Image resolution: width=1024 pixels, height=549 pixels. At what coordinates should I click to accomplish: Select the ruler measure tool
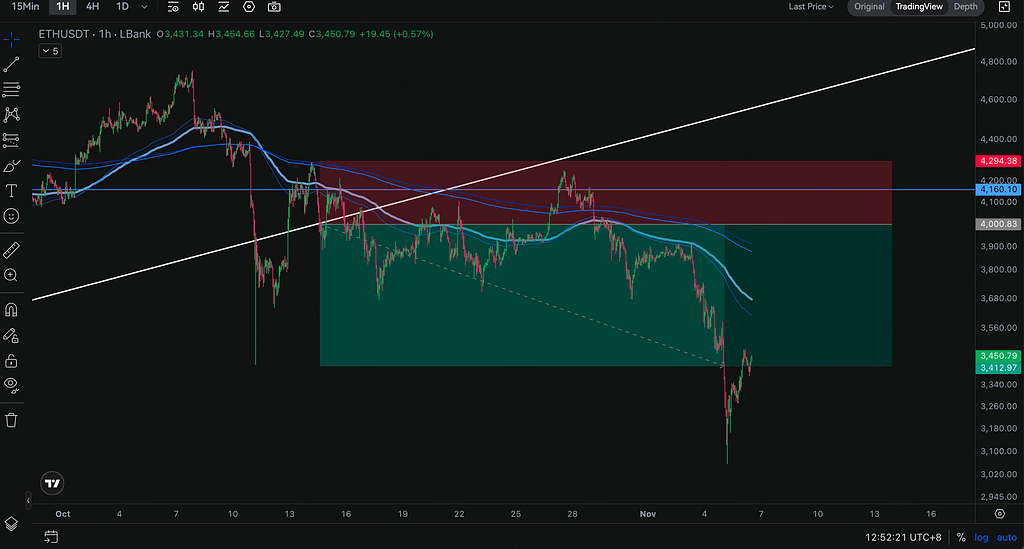coord(11,250)
